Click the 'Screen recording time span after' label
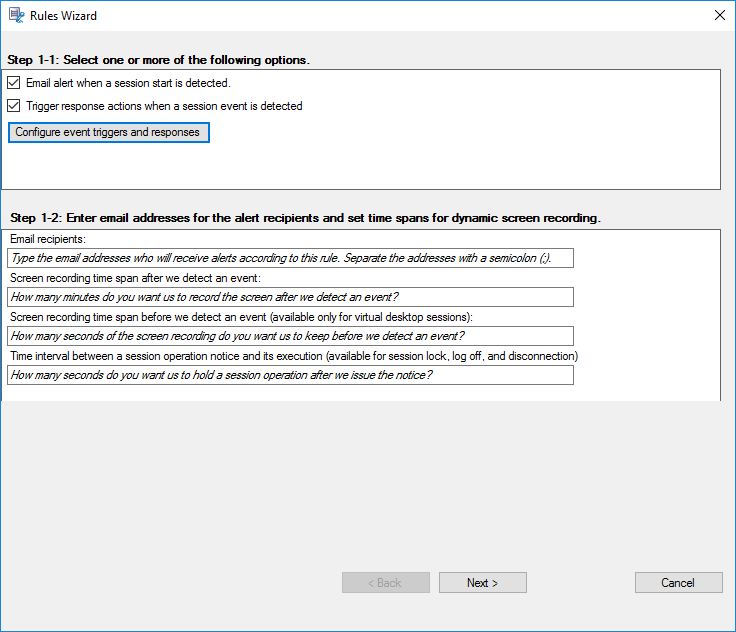This screenshot has width=736, height=632. coord(135,278)
